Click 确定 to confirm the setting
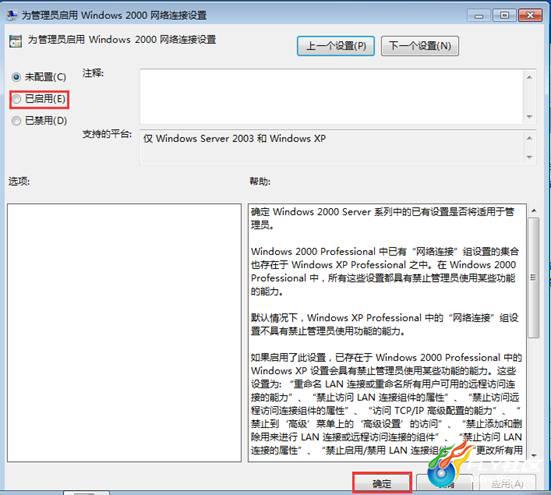Image resolution: width=551 pixels, height=495 pixels. pos(382,483)
